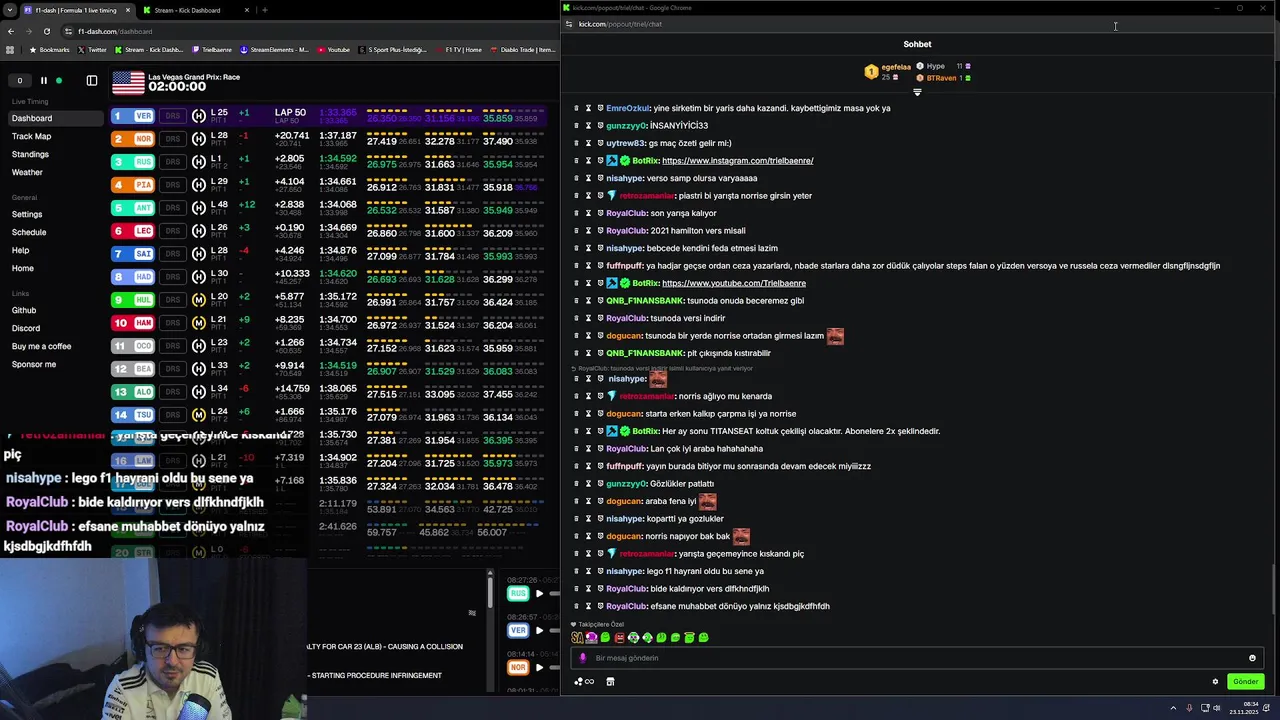Click the delay input showing 0
1280x720 pixels.
coord(19,81)
